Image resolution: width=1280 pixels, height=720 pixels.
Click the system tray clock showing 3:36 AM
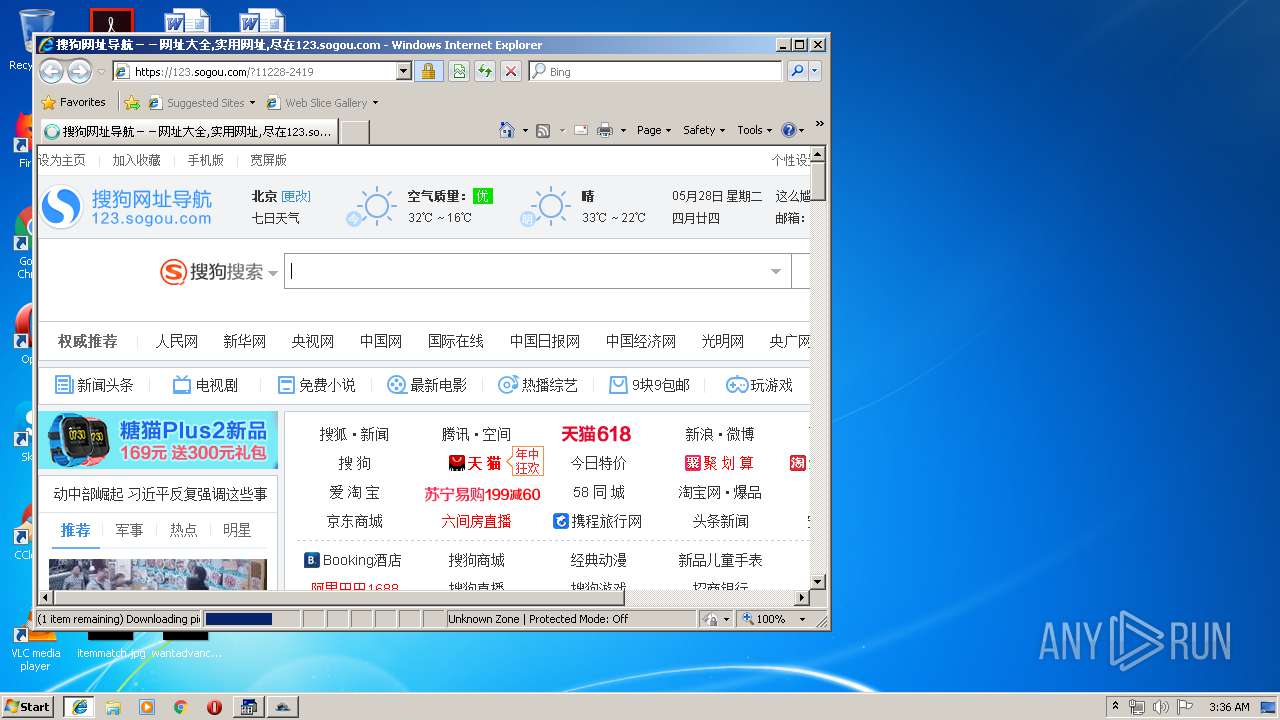pos(1229,707)
